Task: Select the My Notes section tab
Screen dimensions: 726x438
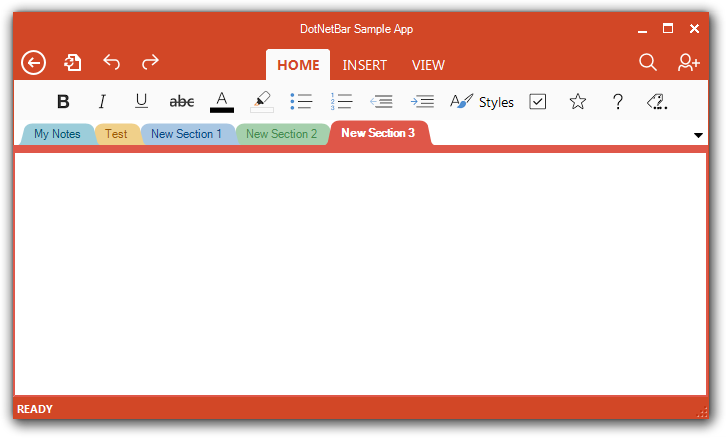Action: [57, 134]
